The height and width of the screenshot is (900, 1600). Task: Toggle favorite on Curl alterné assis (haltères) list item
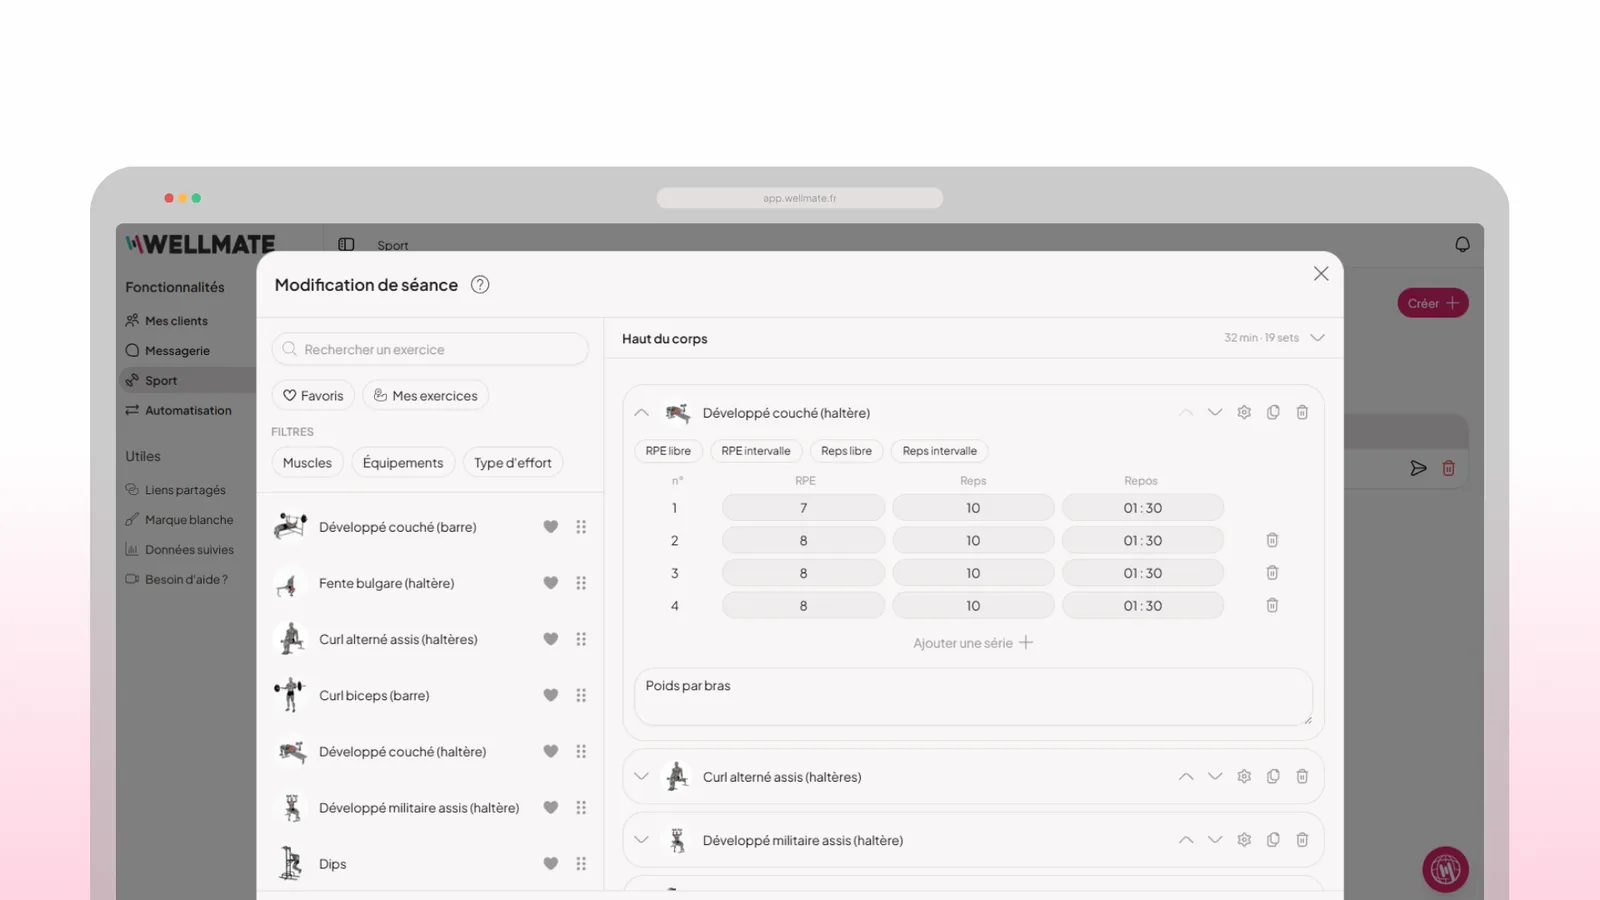[551, 639]
